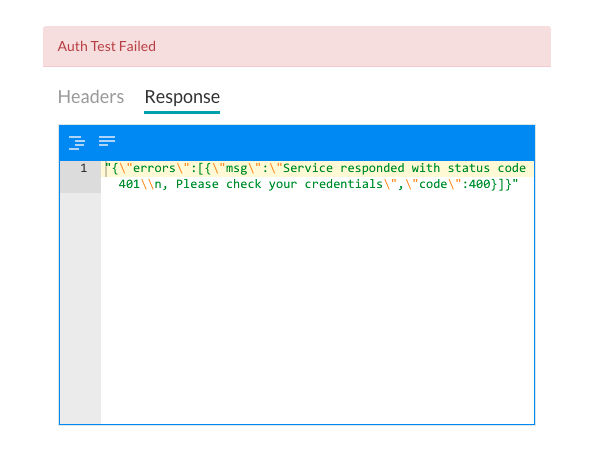Click the first line of the JSON response

click(315, 168)
